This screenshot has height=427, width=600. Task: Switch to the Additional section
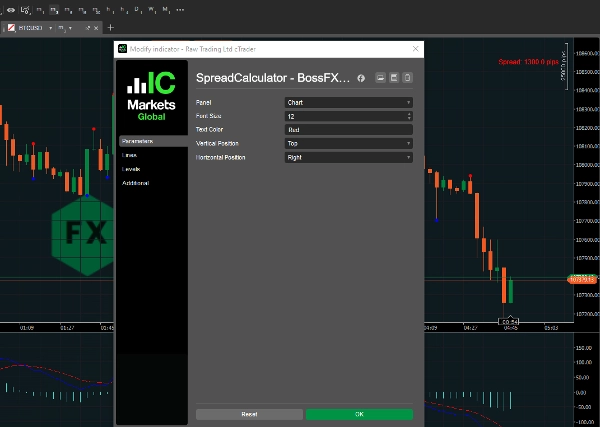click(x=135, y=183)
